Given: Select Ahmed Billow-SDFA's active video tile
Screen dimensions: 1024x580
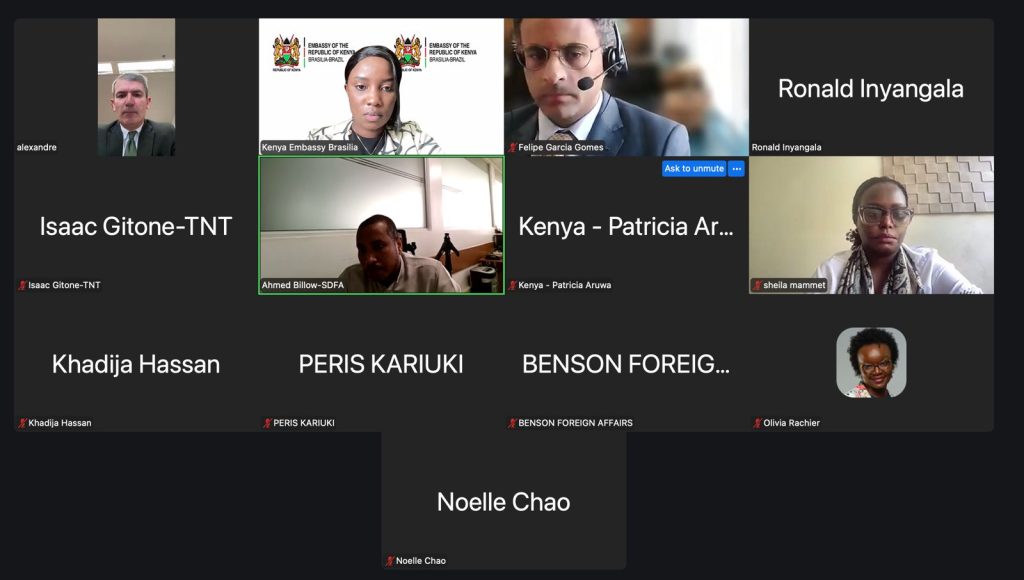Looking at the screenshot, I should (x=381, y=225).
